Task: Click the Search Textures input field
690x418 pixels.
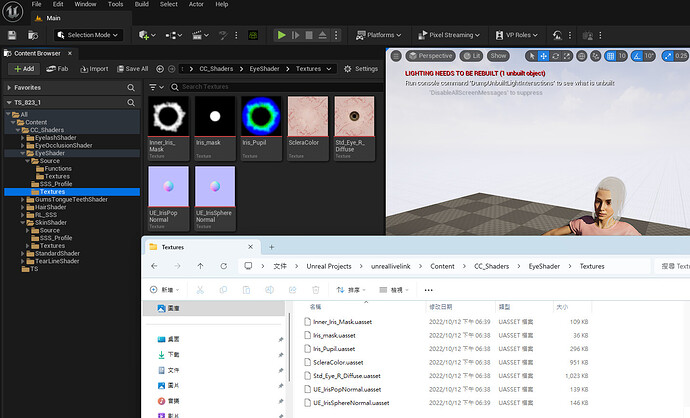Action: pos(277,87)
